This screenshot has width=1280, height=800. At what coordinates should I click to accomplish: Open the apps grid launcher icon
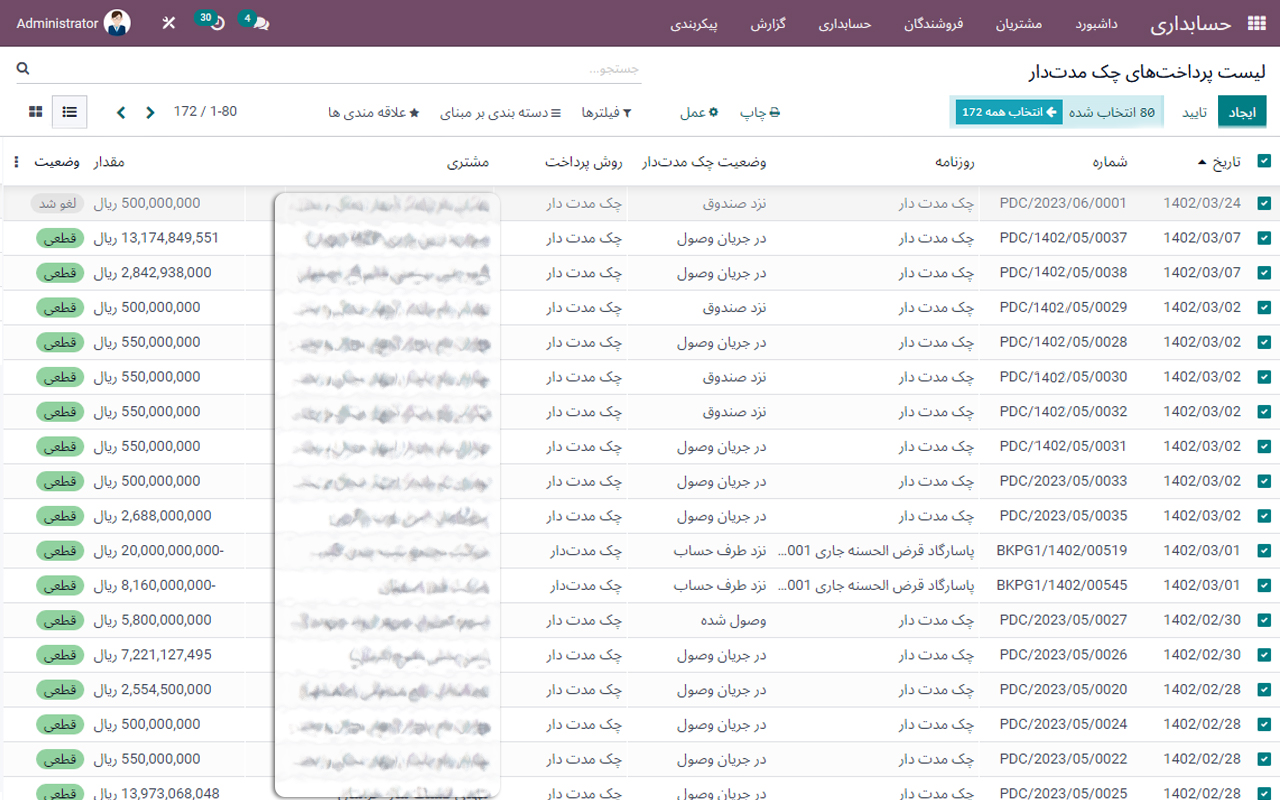1257,22
